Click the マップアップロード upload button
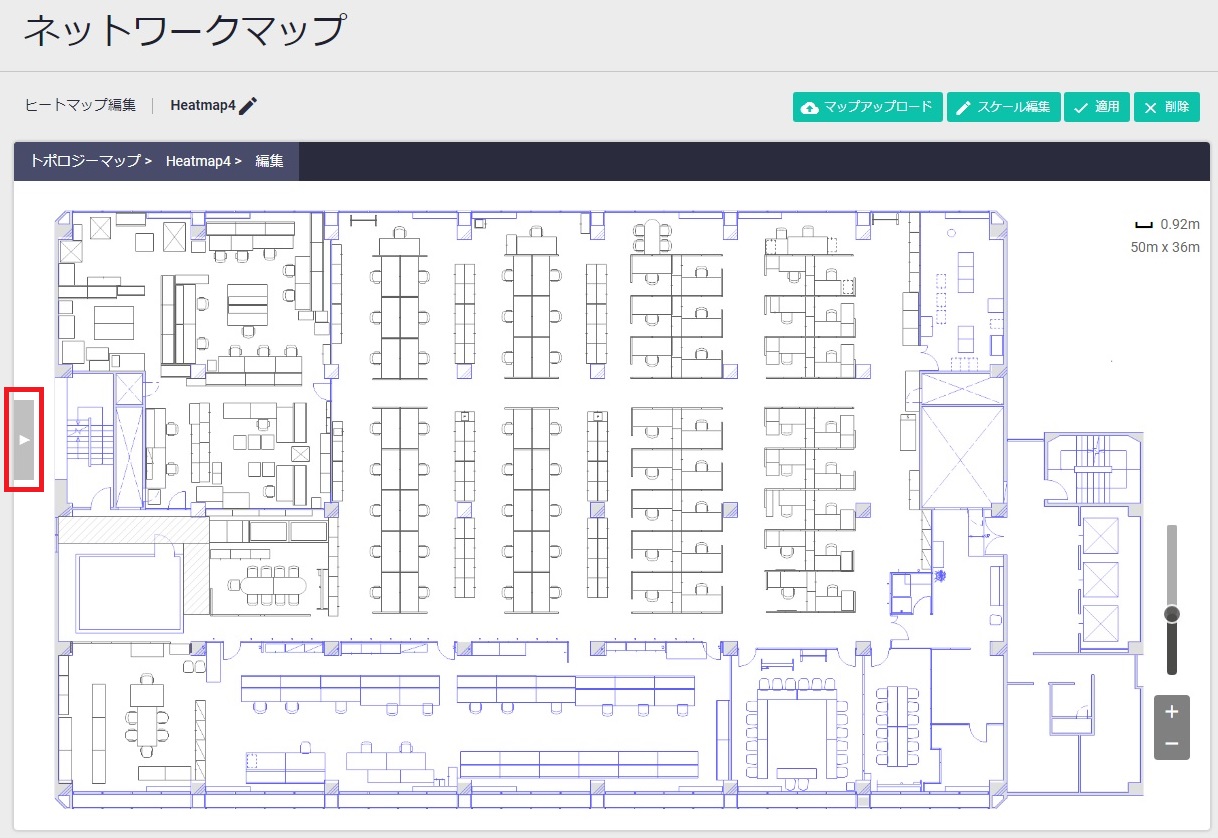This screenshot has width=1218, height=838. pos(867,107)
